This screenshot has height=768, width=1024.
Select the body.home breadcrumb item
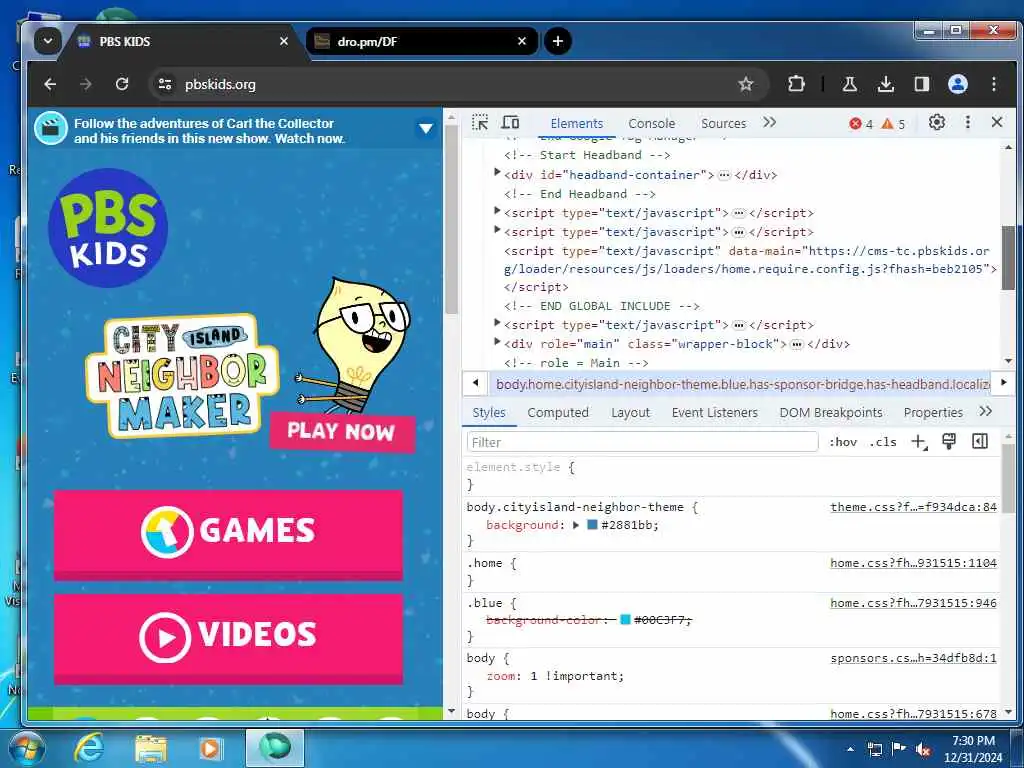click(742, 384)
